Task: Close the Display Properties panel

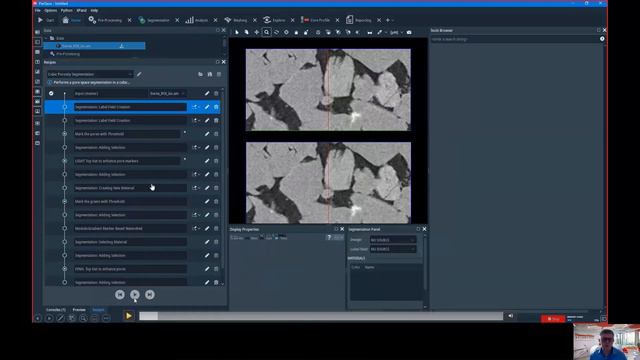Action: (x=342, y=229)
